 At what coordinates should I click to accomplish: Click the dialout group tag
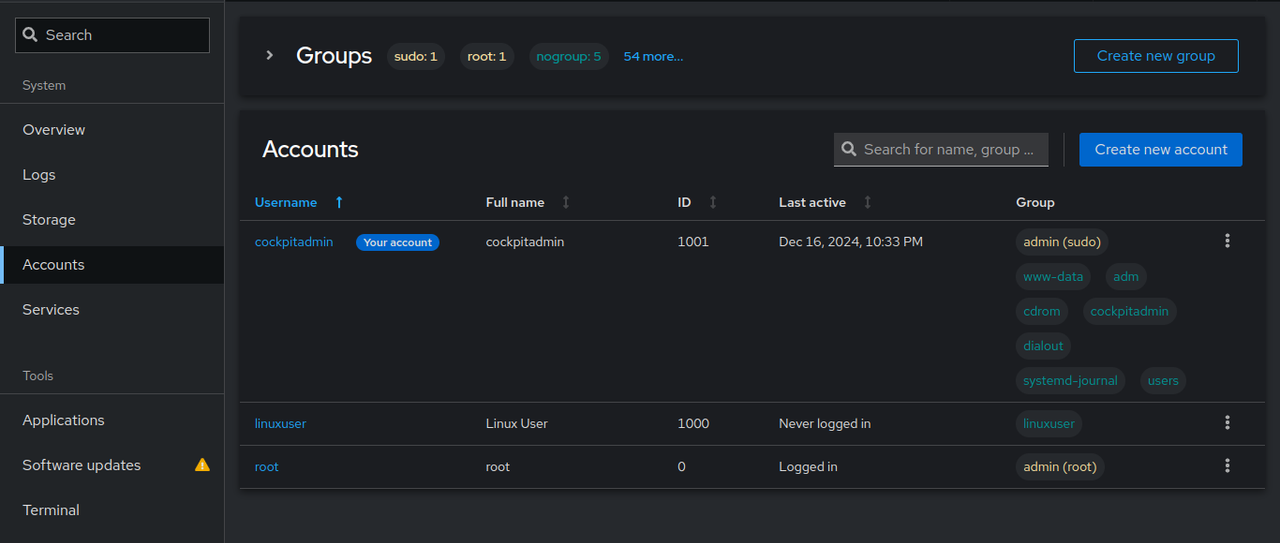1043,346
